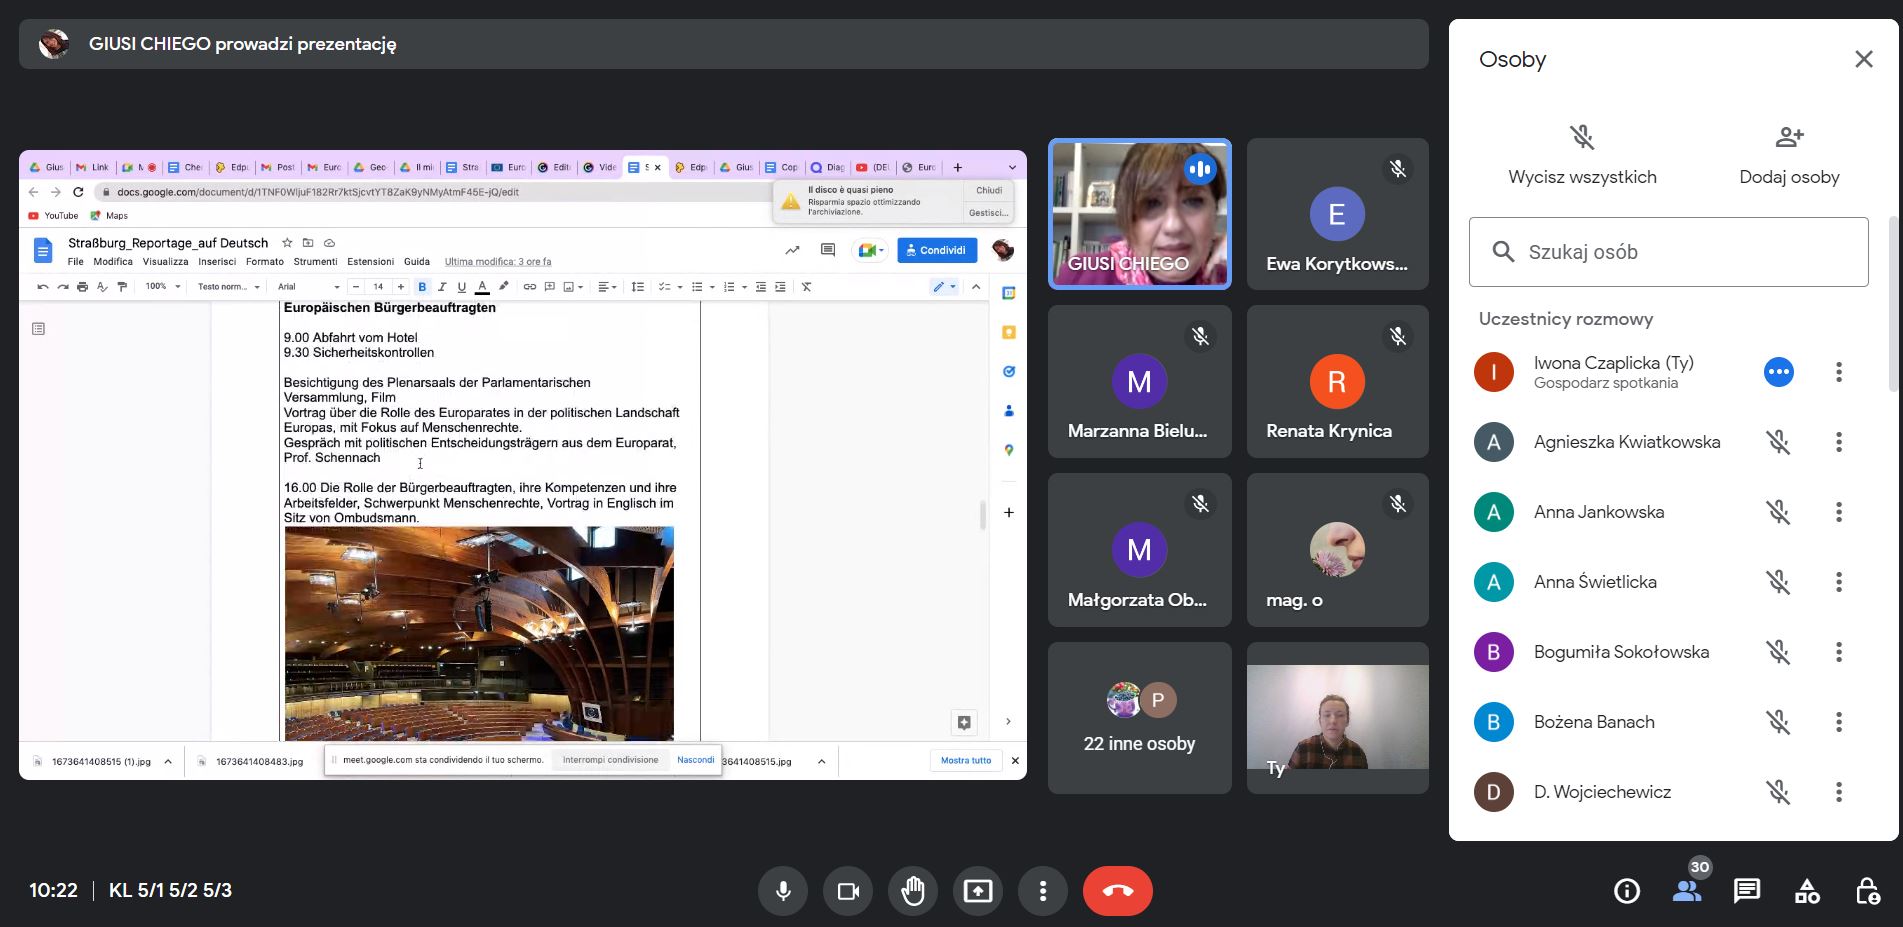Image resolution: width=1903 pixels, height=927 pixels.
Task: Mute Agnieszka Kwiatkowska's microphone
Action: pyautogui.click(x=1778, y=442)
